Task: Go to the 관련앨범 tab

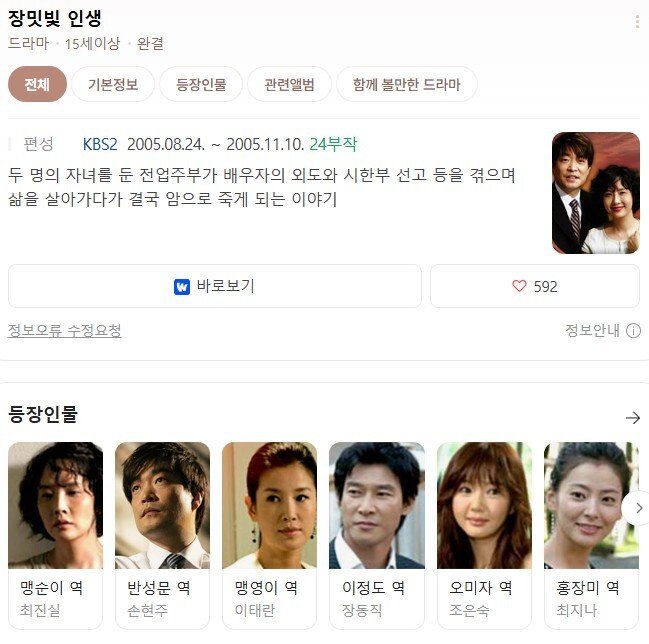Action: coord(289,84)
